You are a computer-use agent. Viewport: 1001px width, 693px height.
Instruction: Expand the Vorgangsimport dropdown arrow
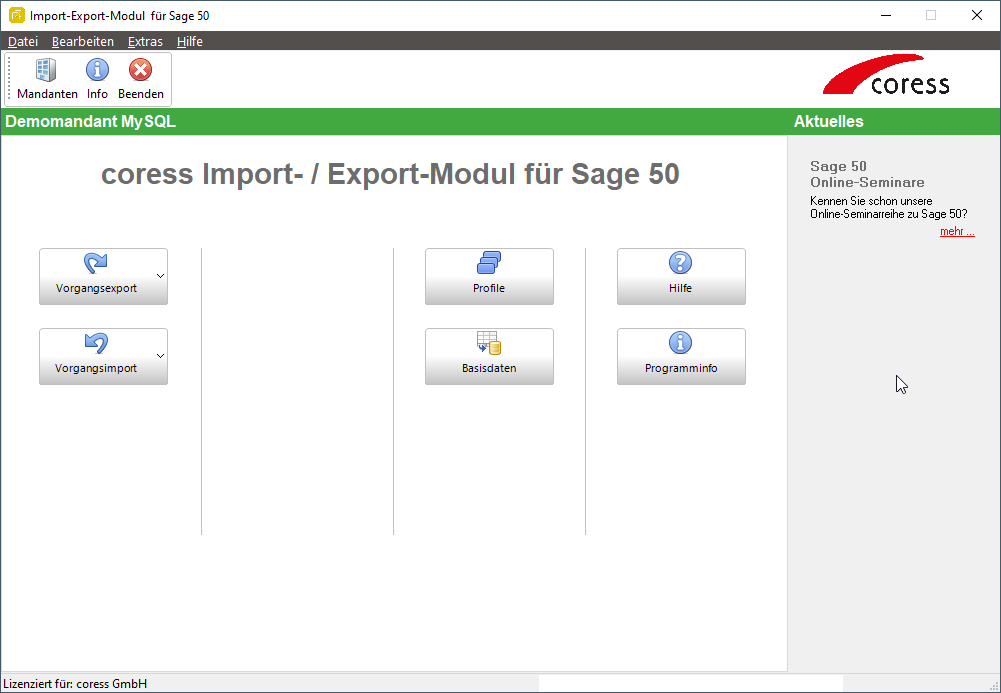tap(161, 357)
